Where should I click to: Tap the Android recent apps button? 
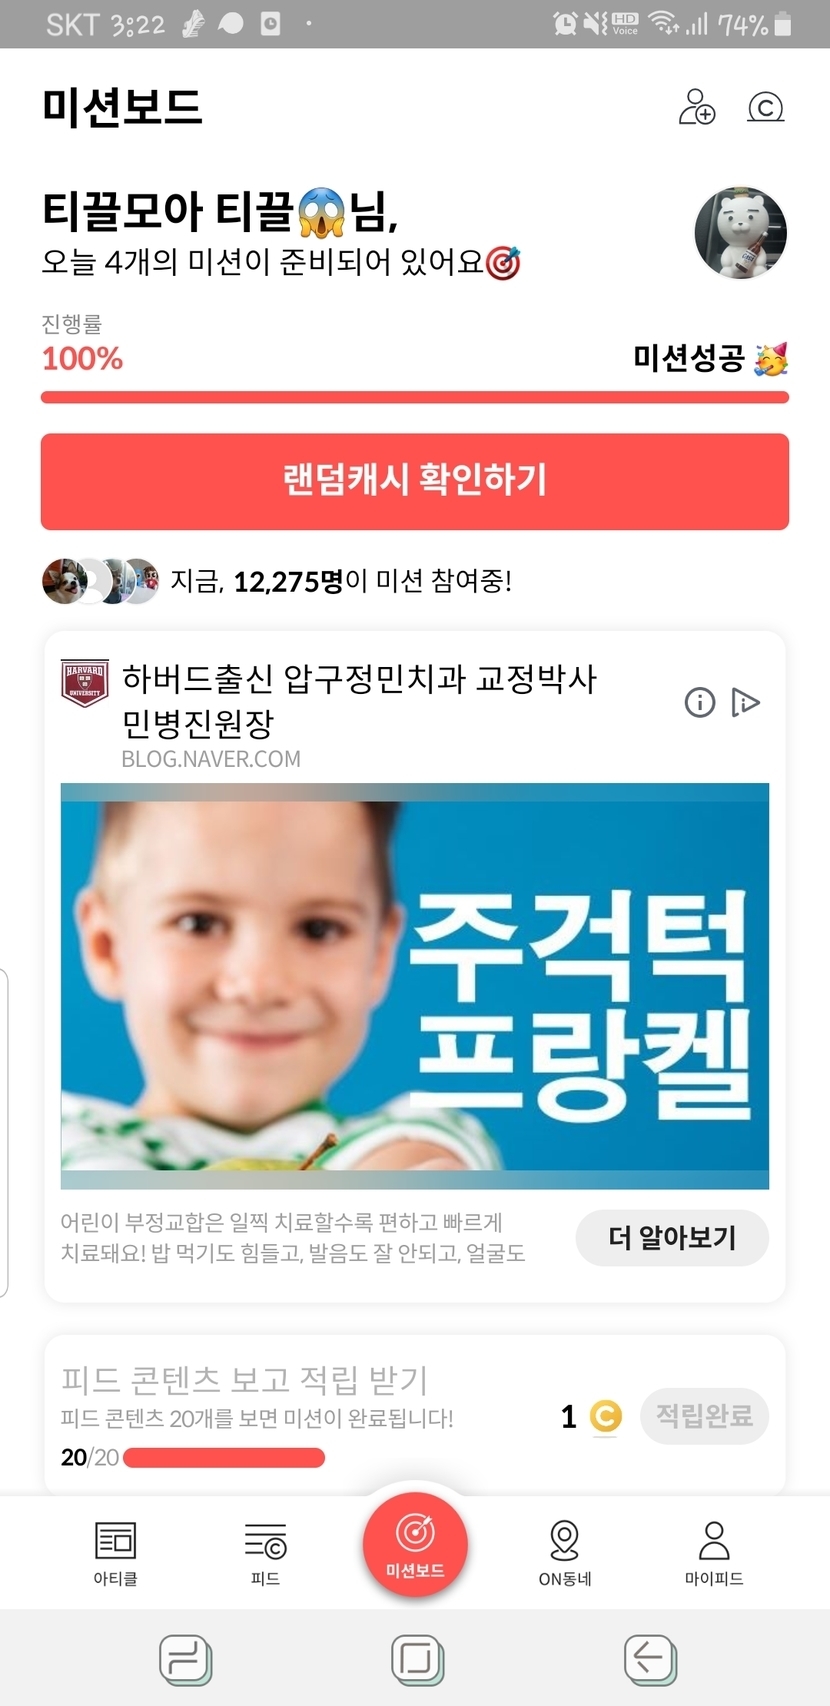coord(186,1660)
